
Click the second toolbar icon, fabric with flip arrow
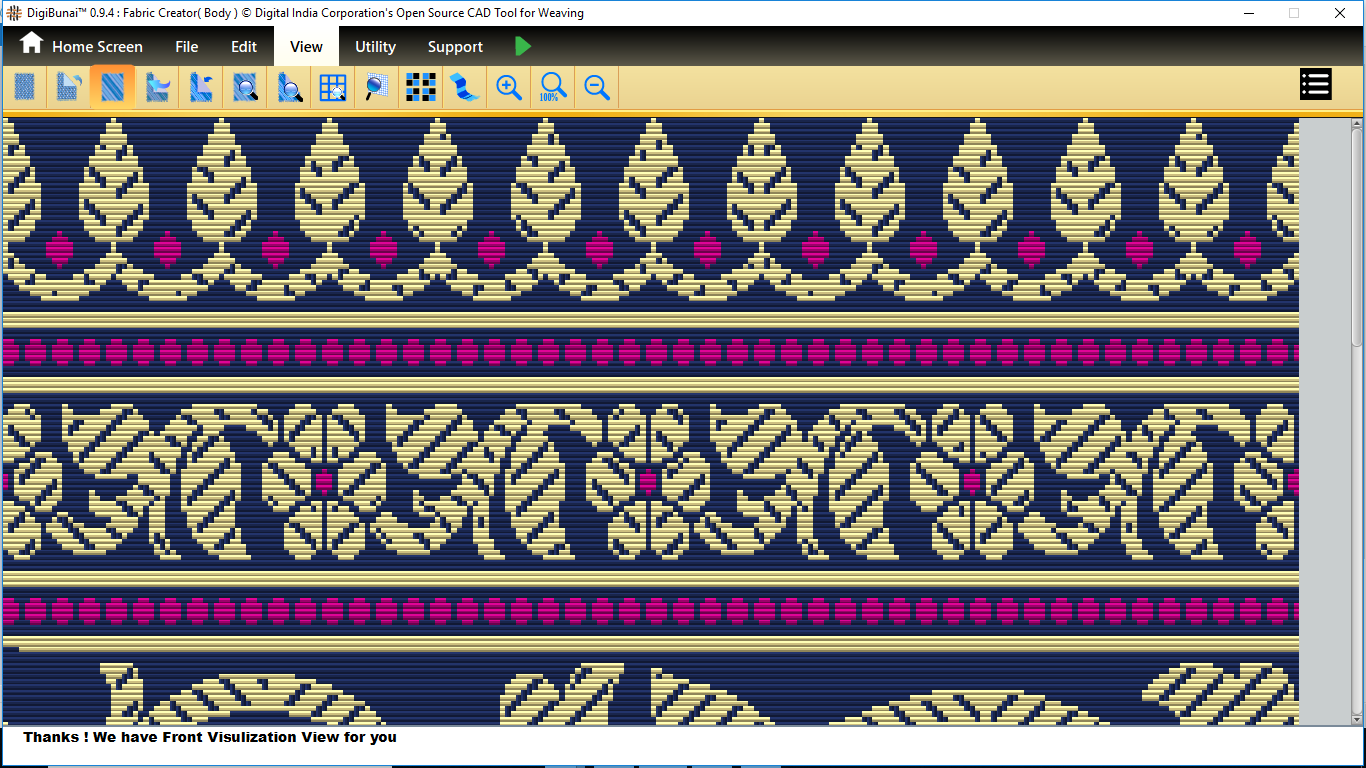(68, 88)
